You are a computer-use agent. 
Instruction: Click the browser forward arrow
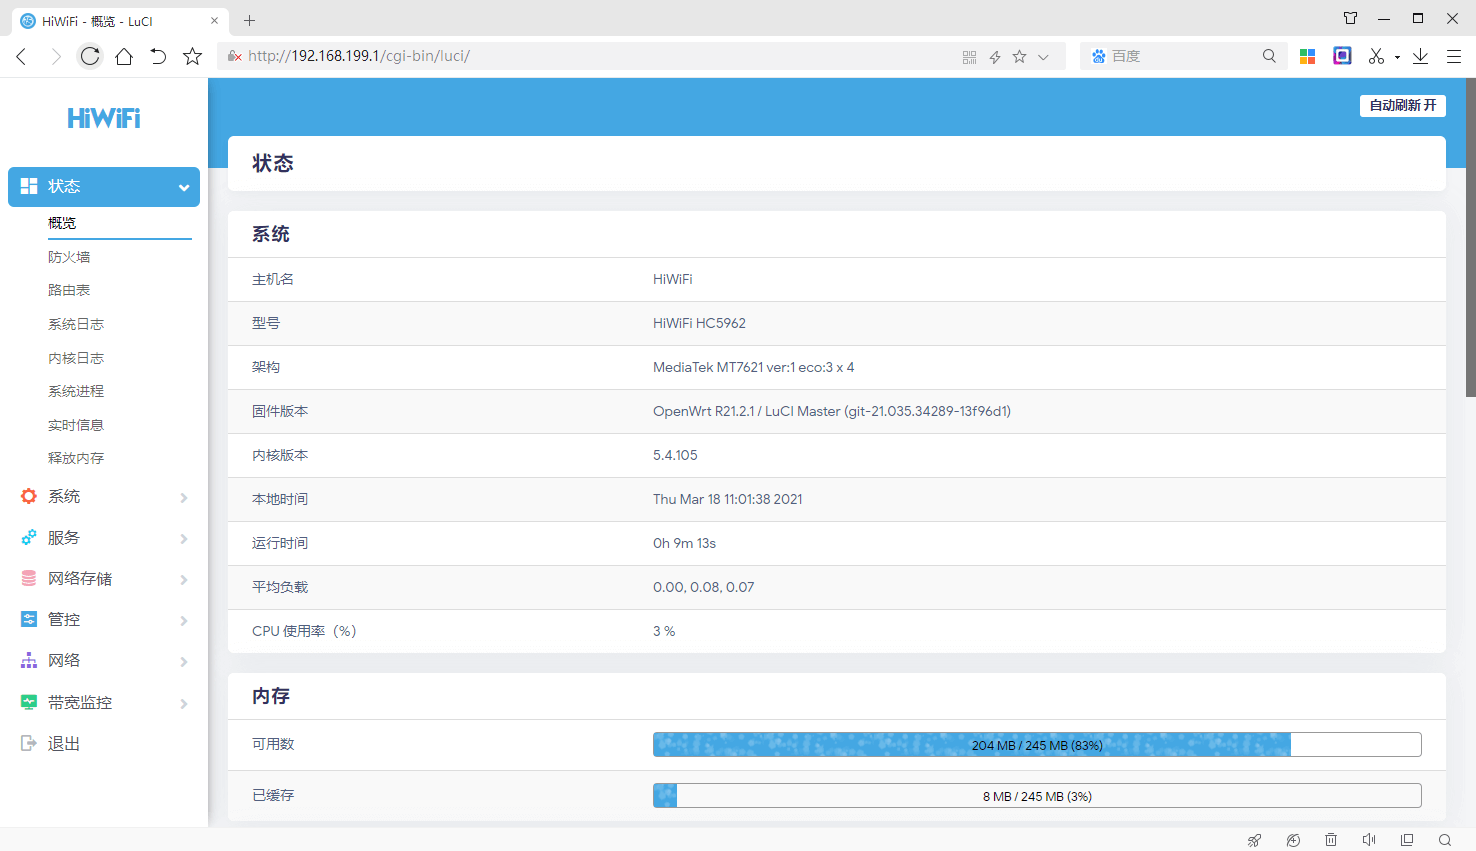click(56, 56)
